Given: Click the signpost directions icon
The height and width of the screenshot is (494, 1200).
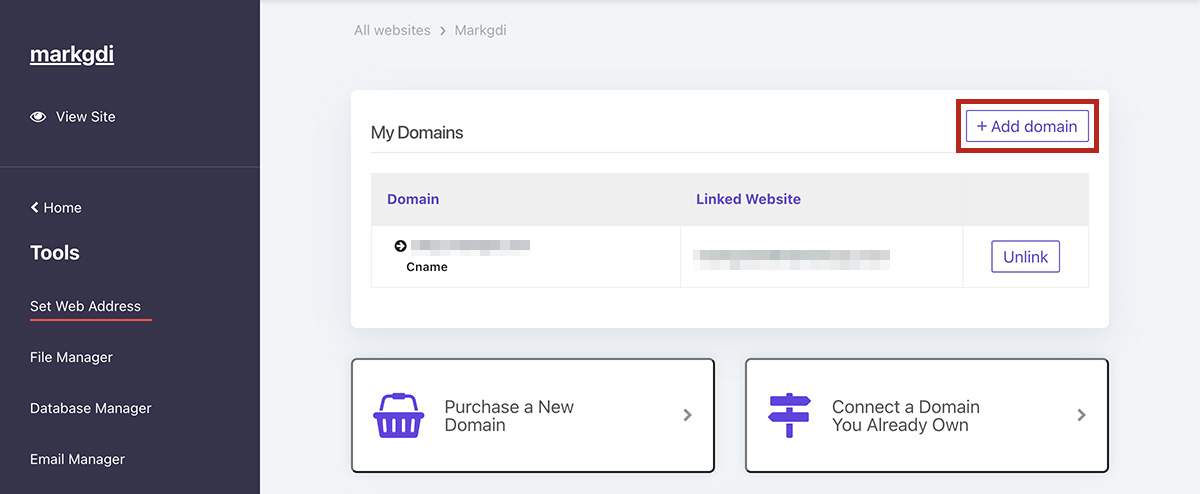Looking at the screenshot, I should (789, 415).
